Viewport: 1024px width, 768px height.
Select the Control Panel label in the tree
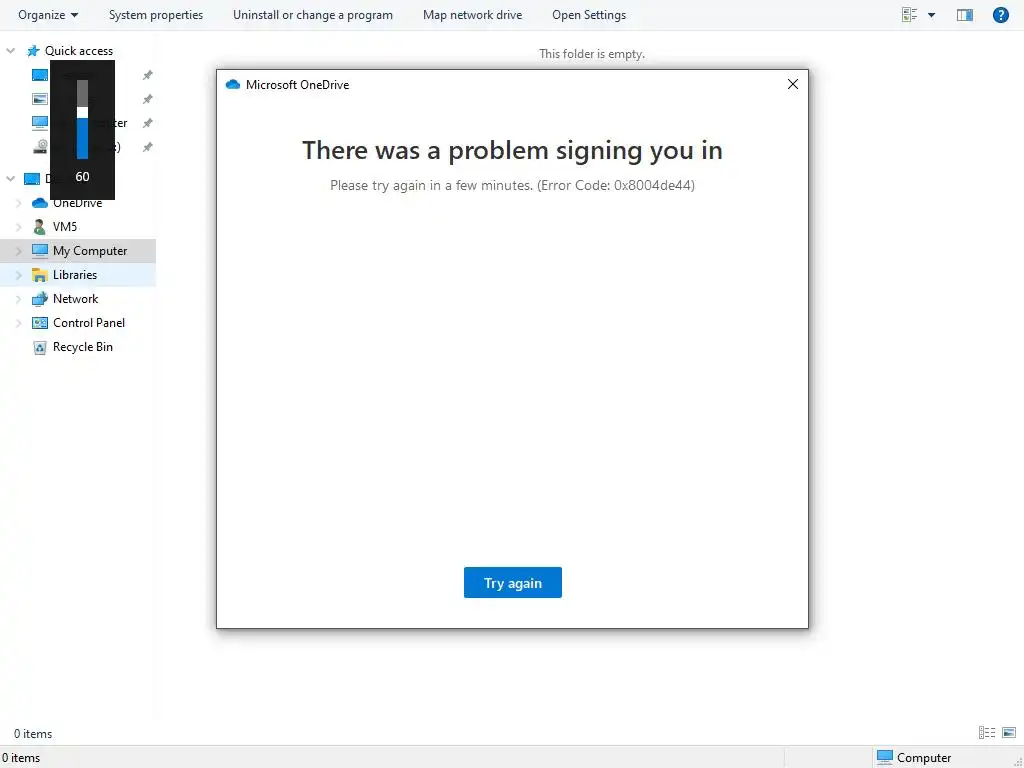coord(89,323)
